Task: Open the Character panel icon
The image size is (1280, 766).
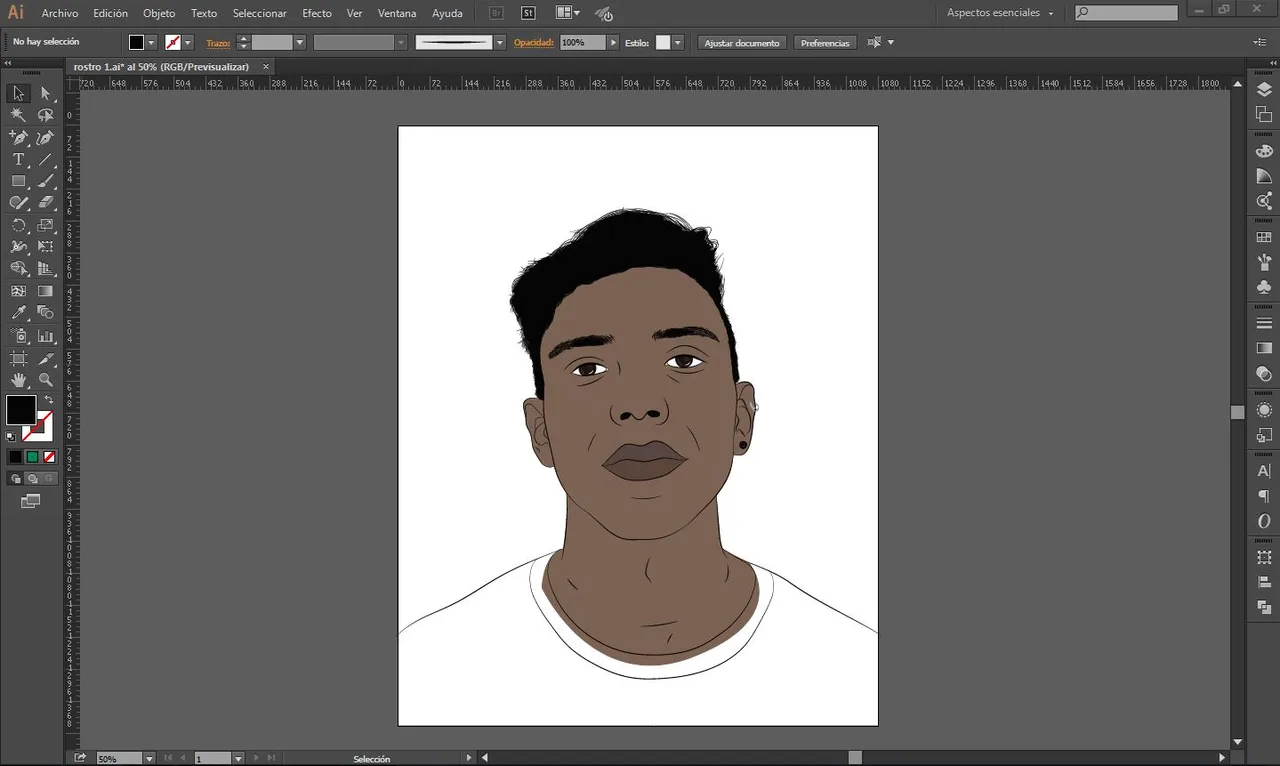Action: pos(1264,471)
